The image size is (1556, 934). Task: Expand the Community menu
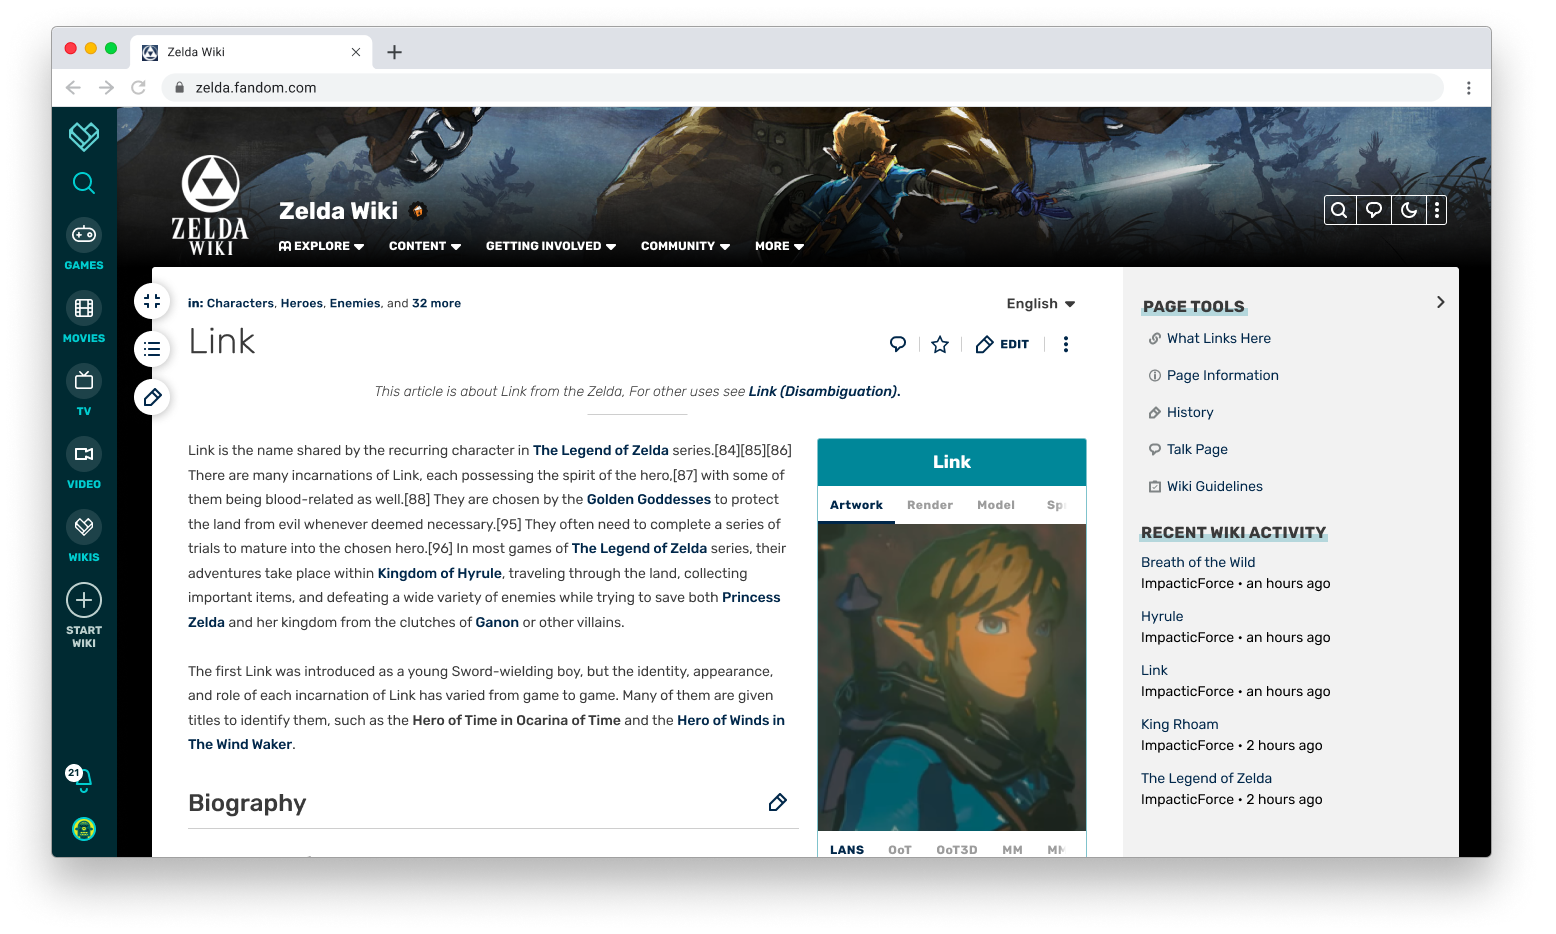pyautogui.click(x=686, y=246)
